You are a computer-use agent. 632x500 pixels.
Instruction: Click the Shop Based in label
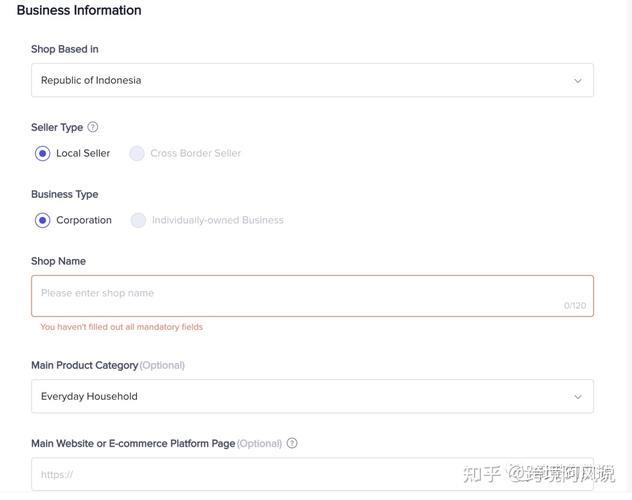click(64, 49)
